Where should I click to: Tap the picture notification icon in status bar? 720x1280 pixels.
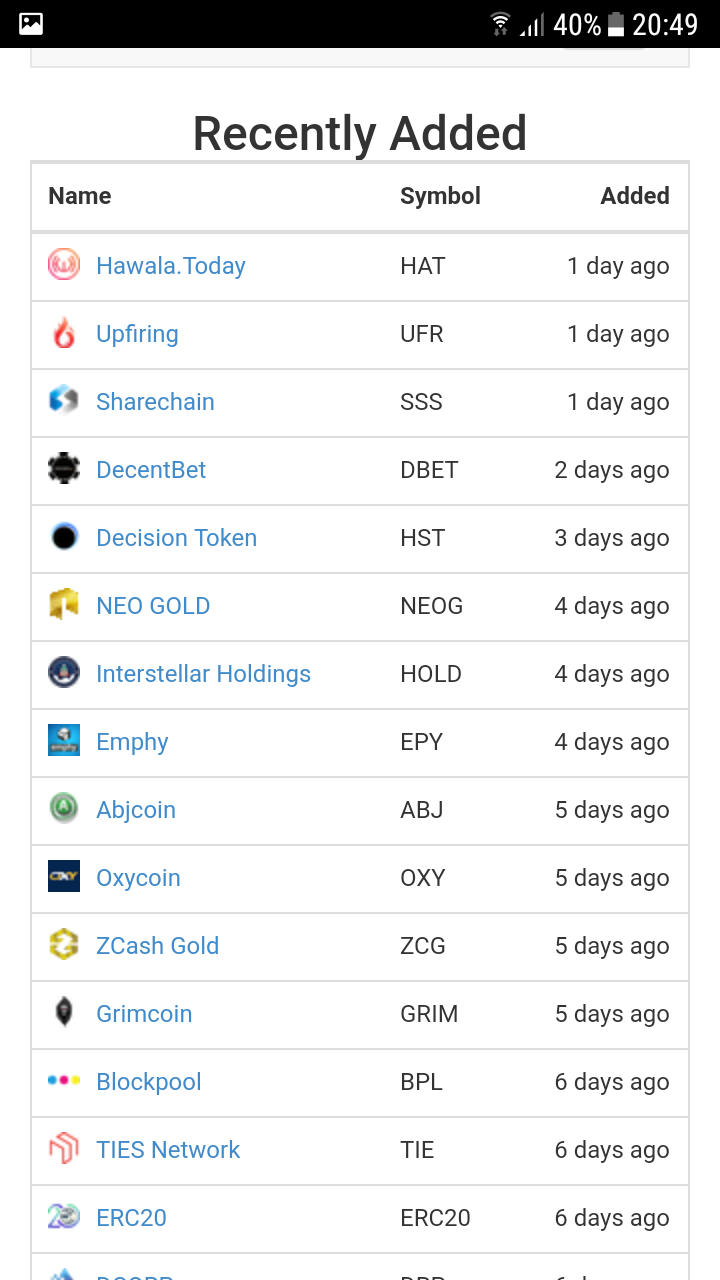(31, 24)
